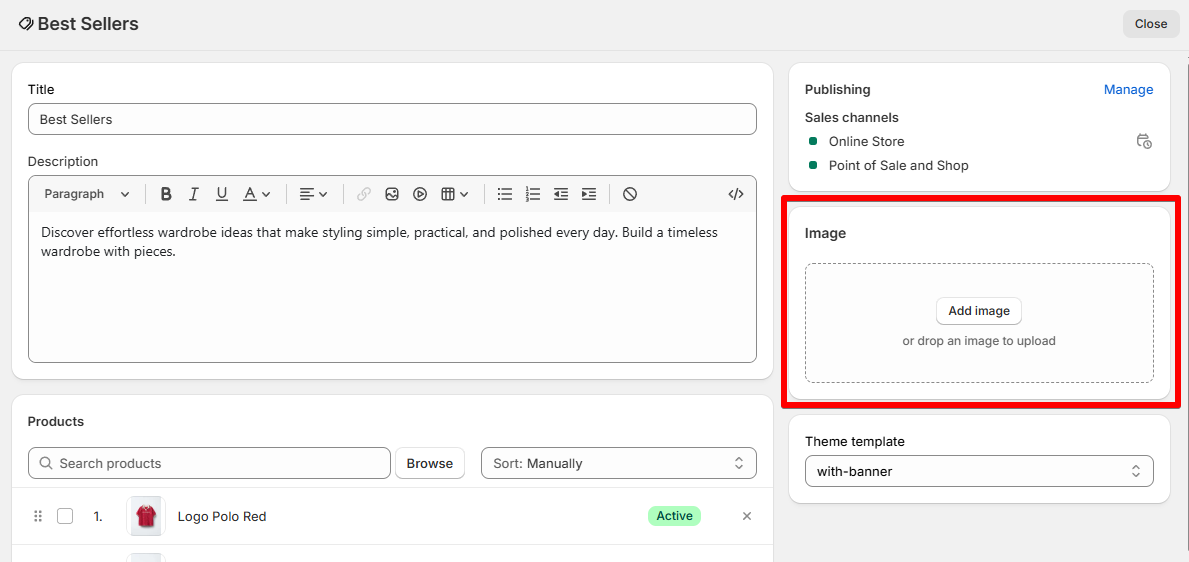Check the Logo Polo Red checkbox
Image resolution: width=1189 pixels, height=562 pixels.
[x=65, y=516]
